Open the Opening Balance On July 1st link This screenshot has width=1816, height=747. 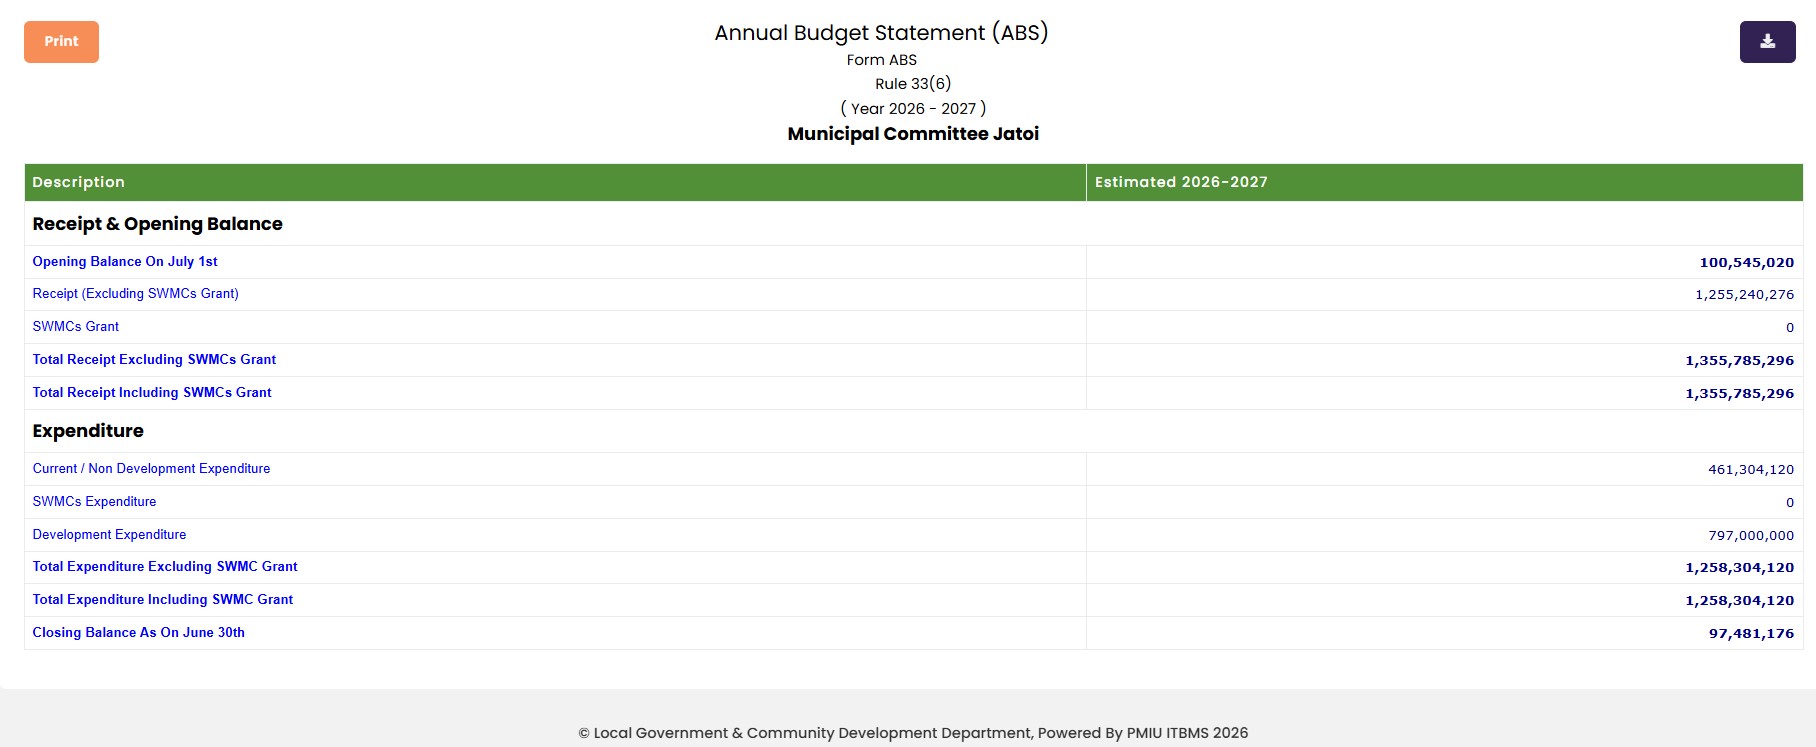[x=125, y=261]
